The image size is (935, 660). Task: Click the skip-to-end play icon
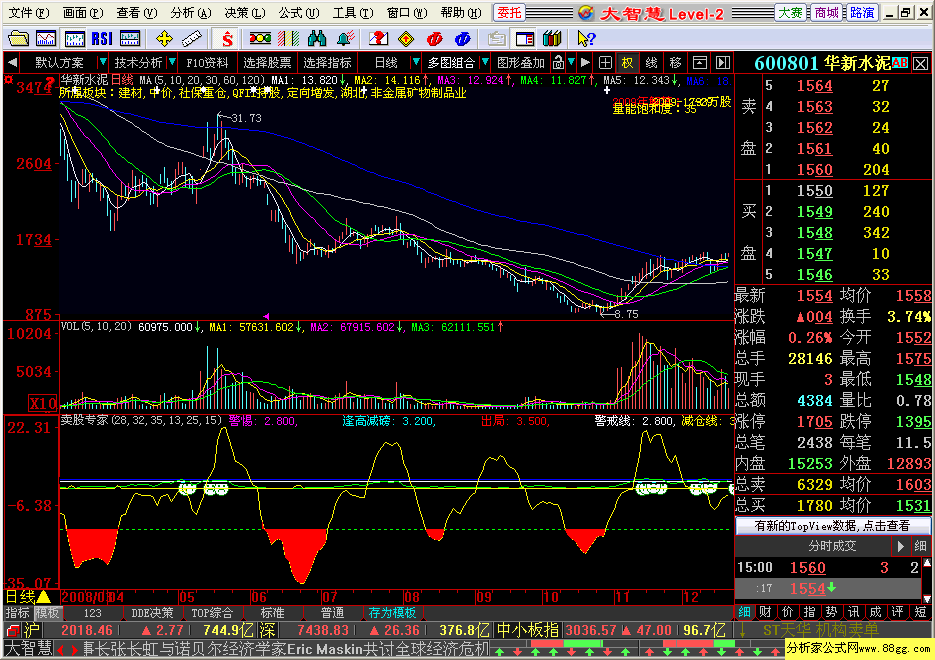[x=723, y=62]
